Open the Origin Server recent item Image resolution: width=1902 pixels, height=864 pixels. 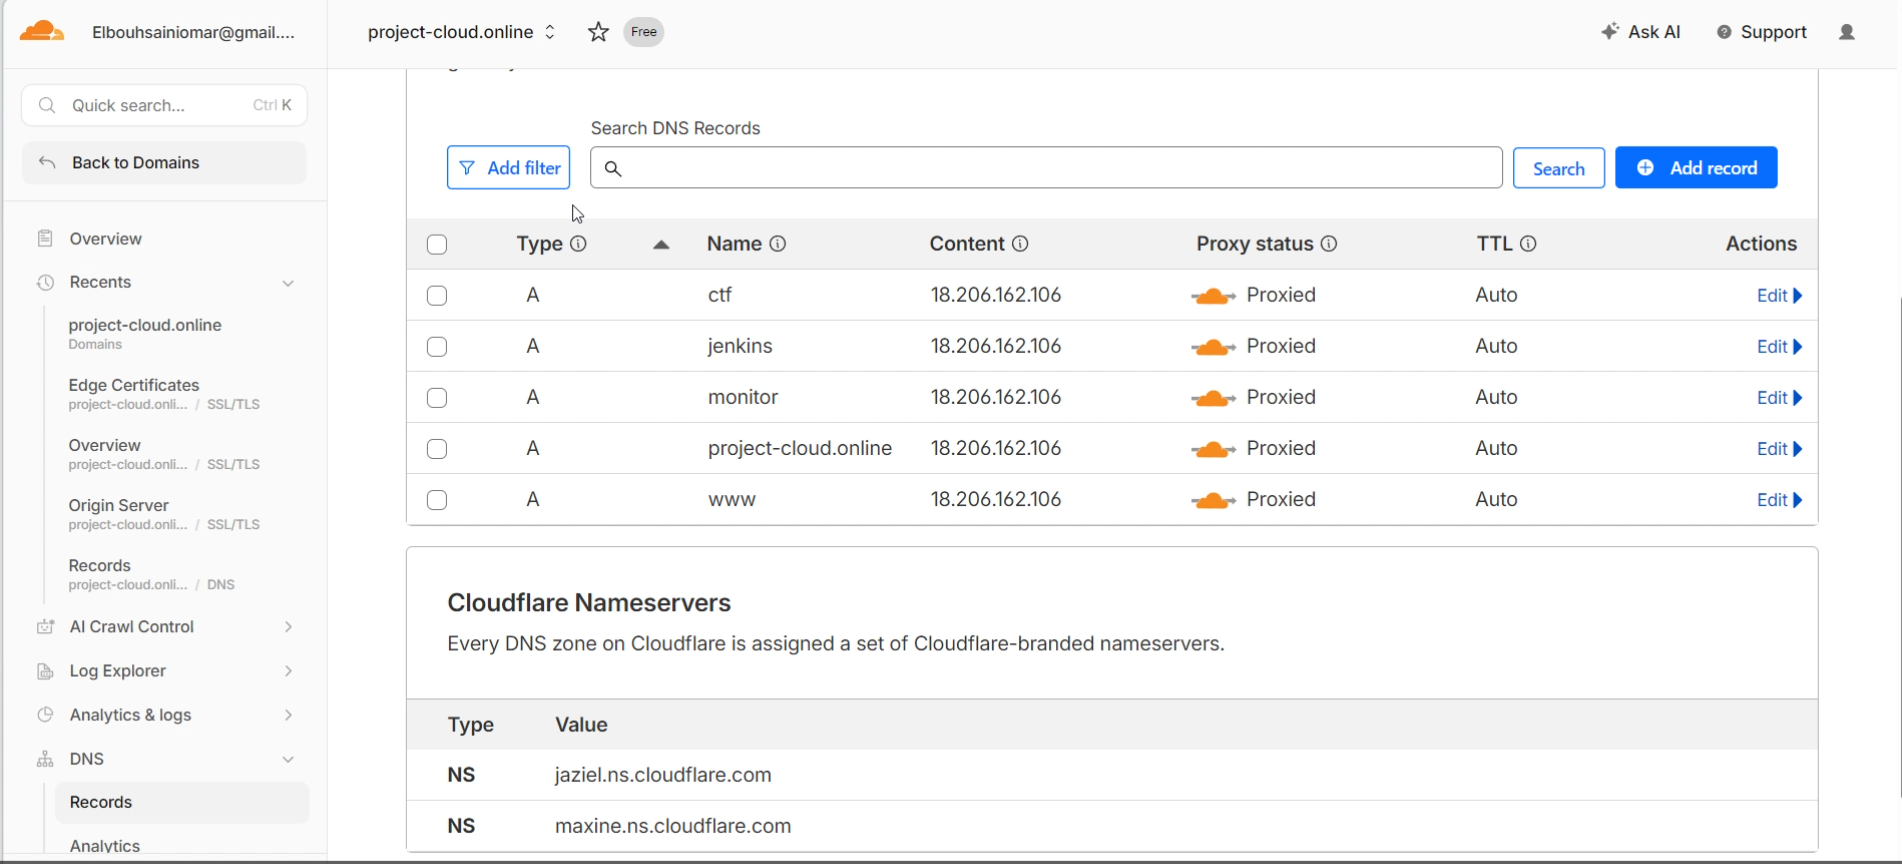pyautogui.click(x=165, y=514)
